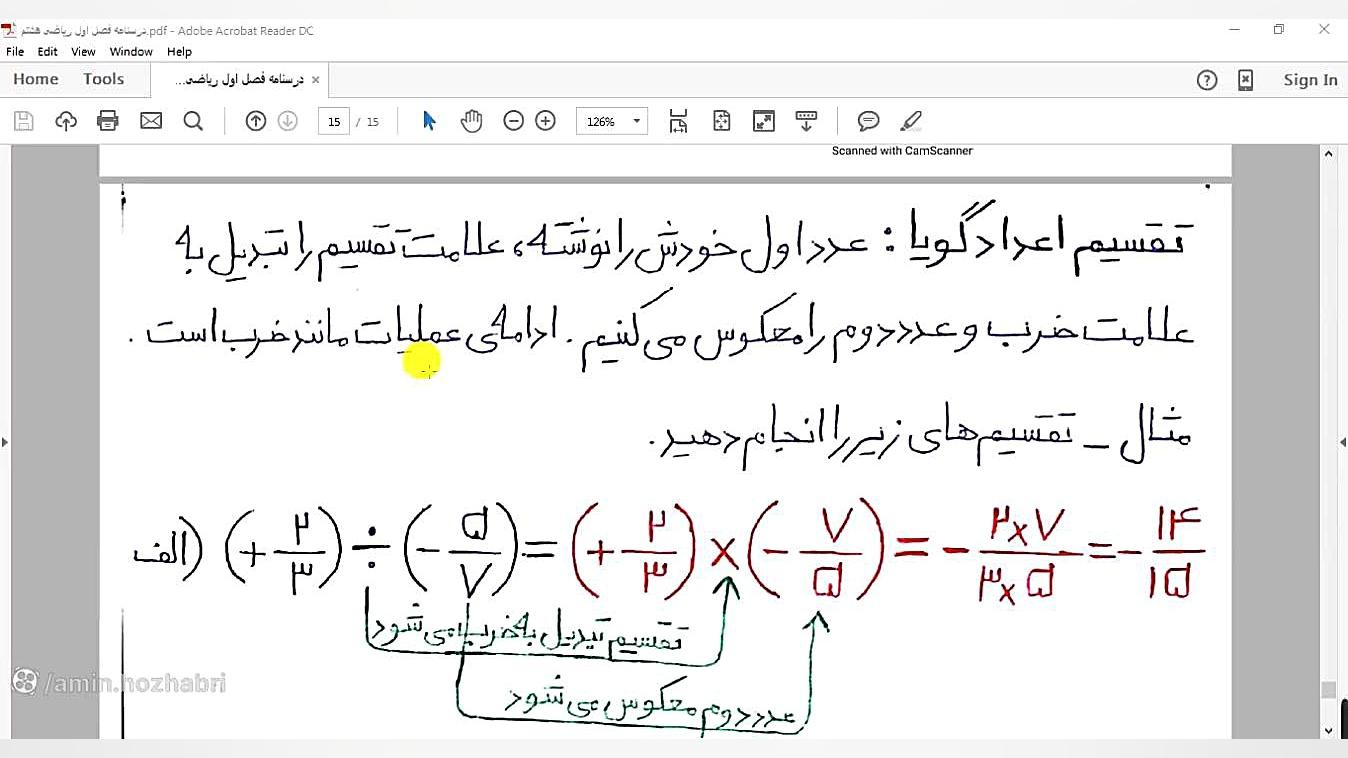Screen dimensions: 1348x758
Task: Zoom in with plus button
Action: coord(546,121)
